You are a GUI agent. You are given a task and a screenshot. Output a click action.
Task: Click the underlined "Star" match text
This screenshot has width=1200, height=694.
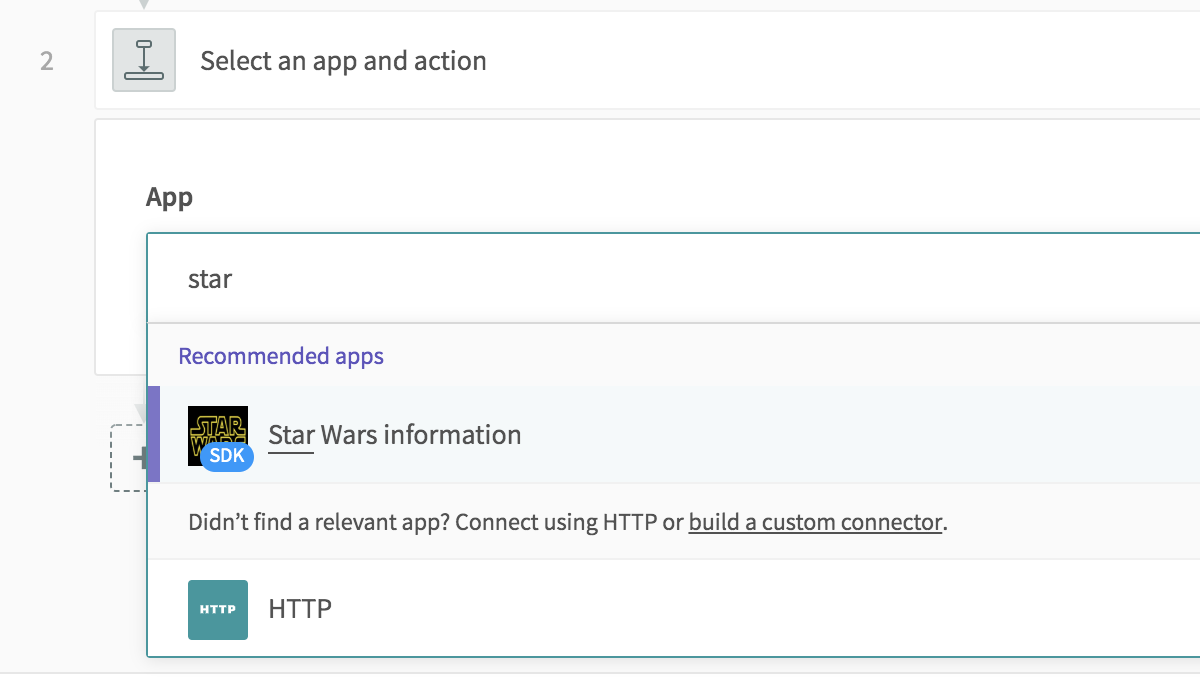tap(291, 435)
